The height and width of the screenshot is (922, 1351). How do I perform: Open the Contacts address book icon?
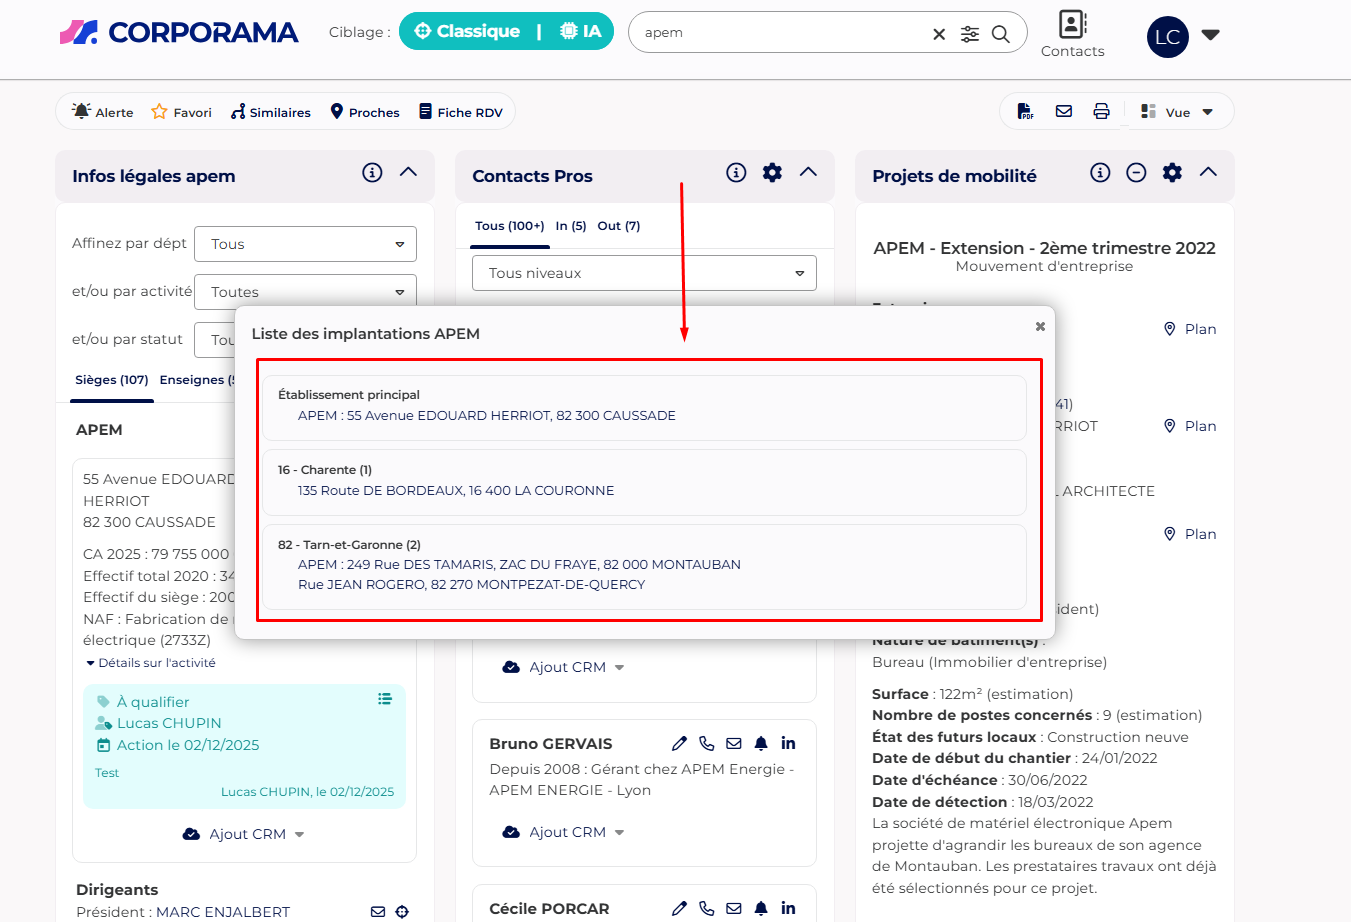click(x=1072, y=25)
